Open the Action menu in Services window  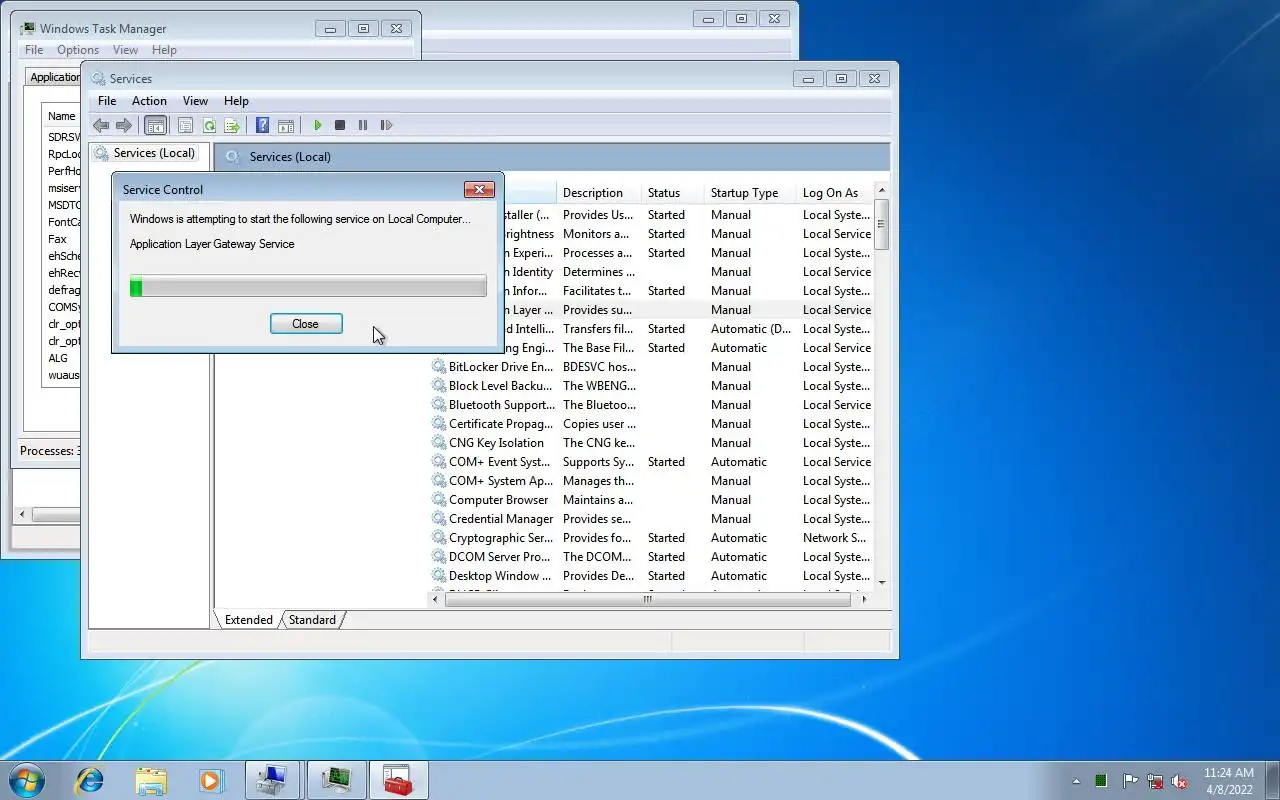click(x=149, y=101)
